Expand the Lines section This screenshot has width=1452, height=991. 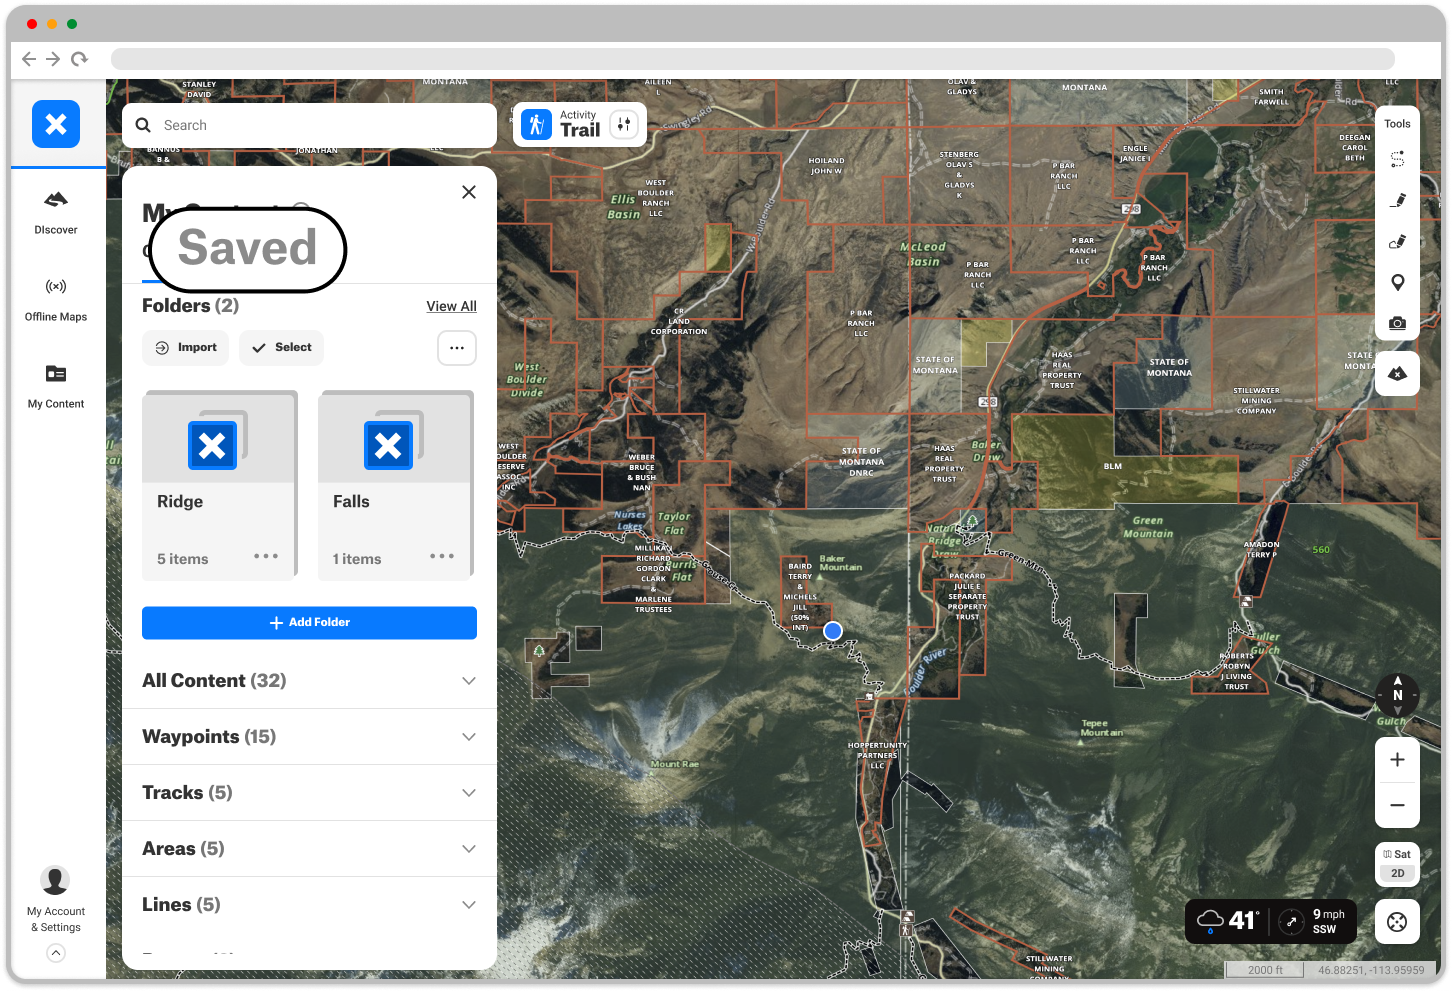click(x=309, y=904)
